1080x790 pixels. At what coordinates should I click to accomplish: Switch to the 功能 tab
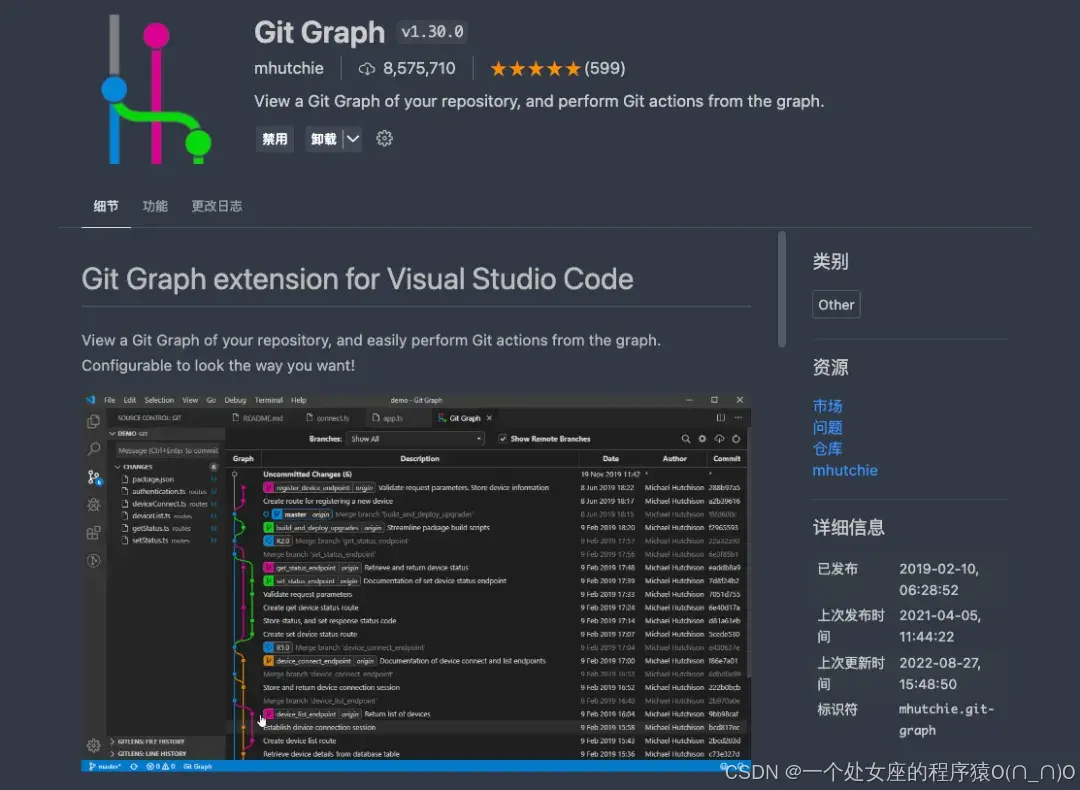tap(155, 206)
